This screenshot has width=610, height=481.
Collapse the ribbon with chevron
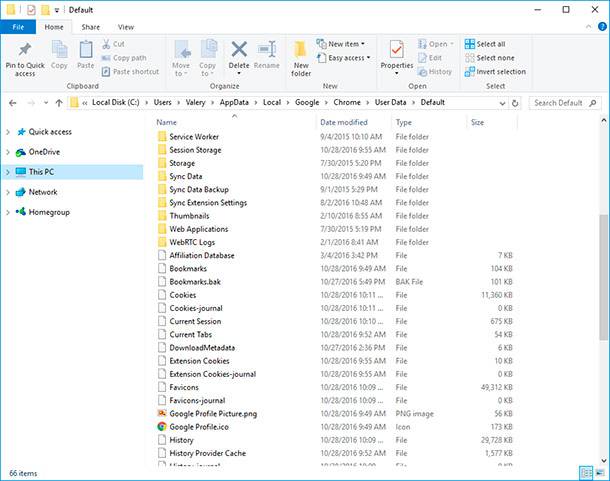[x=588, y=27]
